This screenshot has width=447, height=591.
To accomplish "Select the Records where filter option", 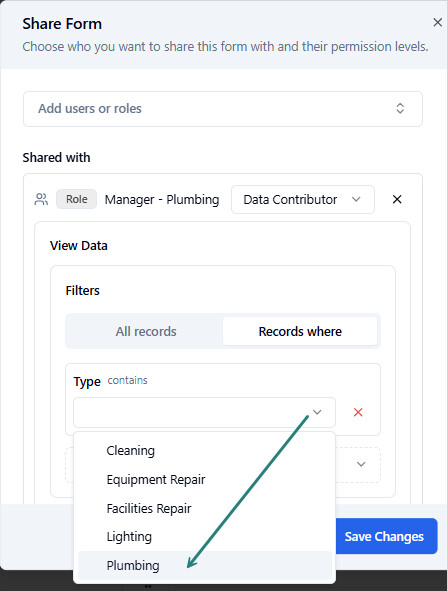I will coord(300,331).
